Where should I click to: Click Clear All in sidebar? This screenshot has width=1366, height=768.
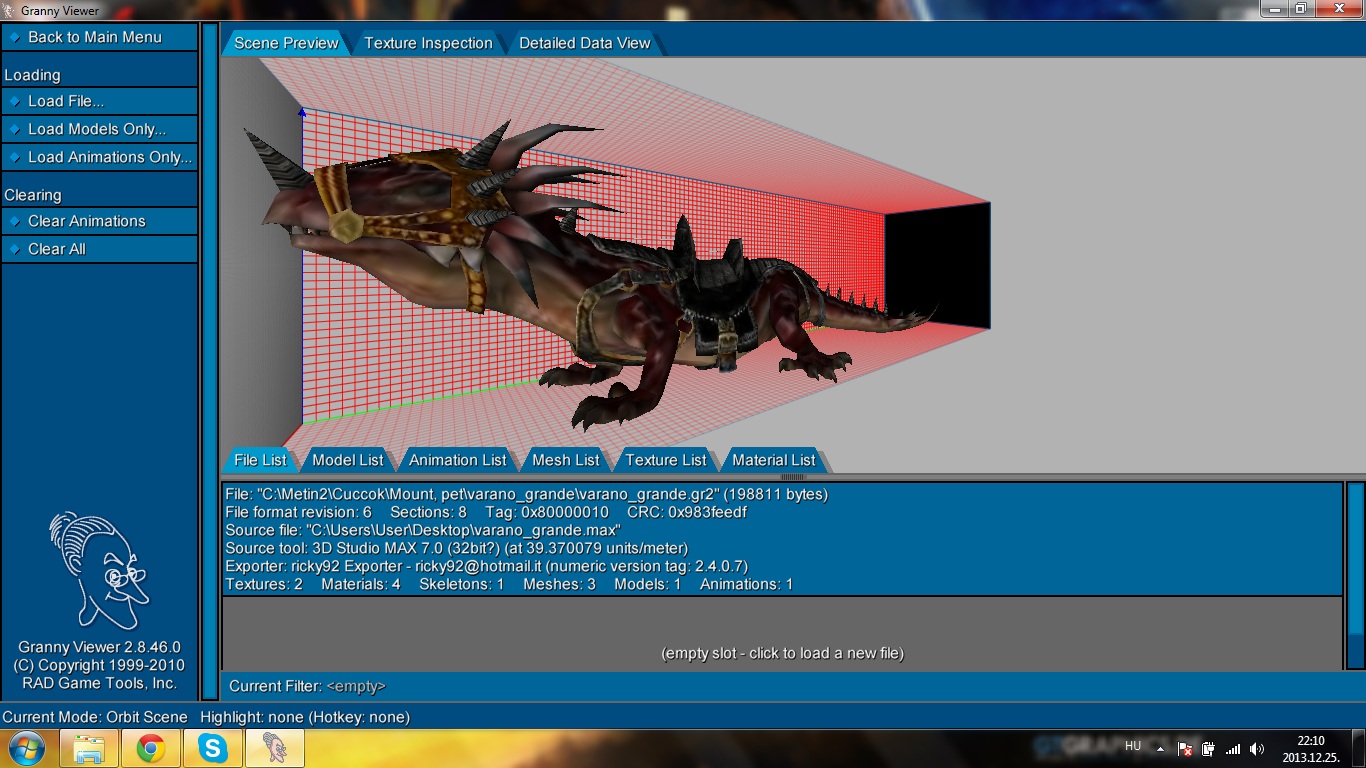100,249
